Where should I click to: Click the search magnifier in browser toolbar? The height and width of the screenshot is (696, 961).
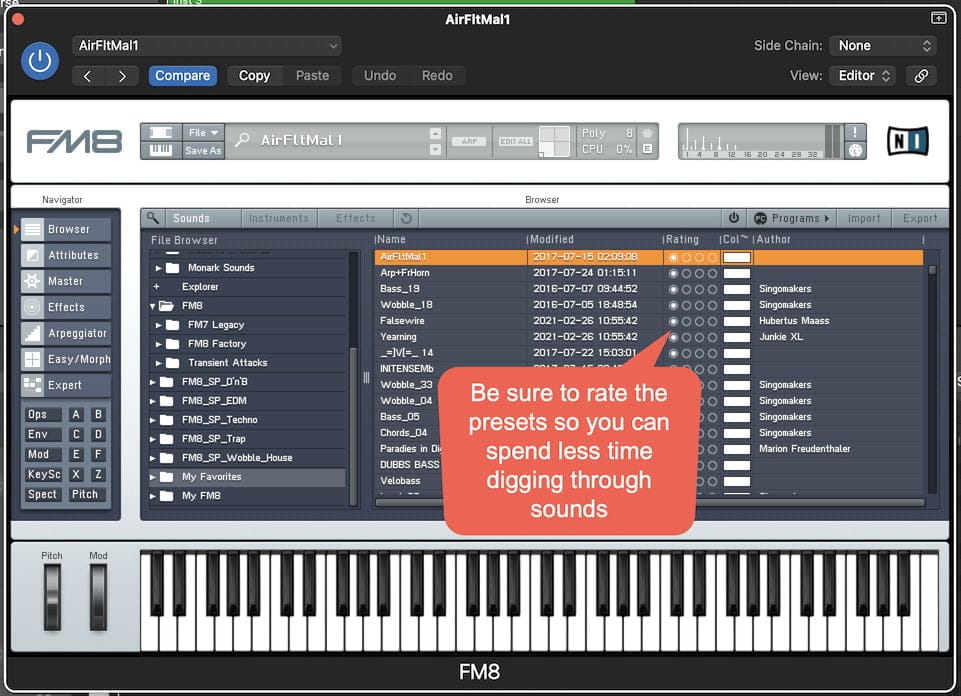tap(152, 218)
